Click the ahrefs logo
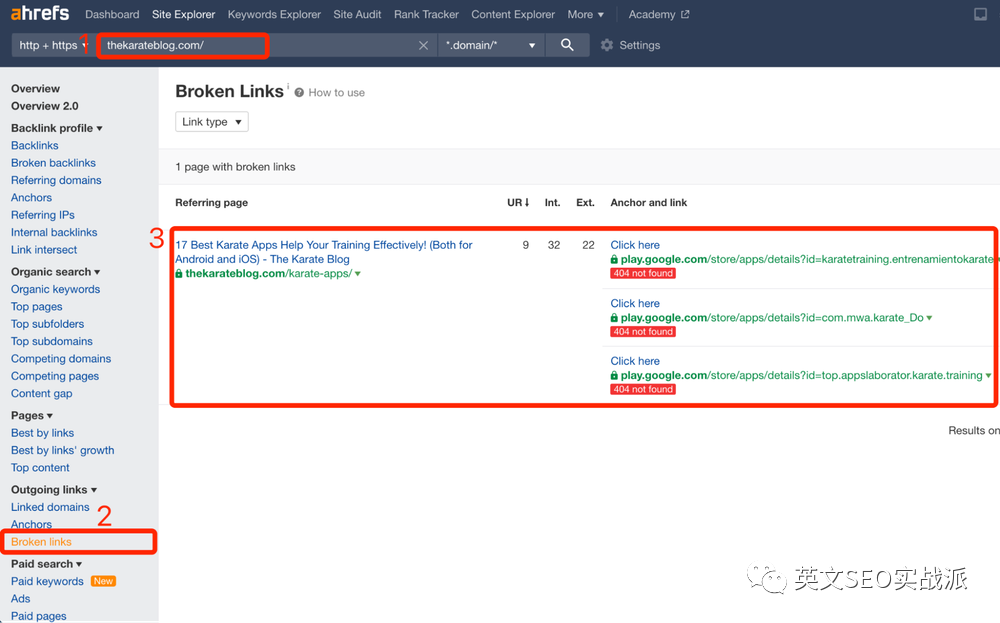This screenshot has width=1000, height=623. click(x=40, y=13)
